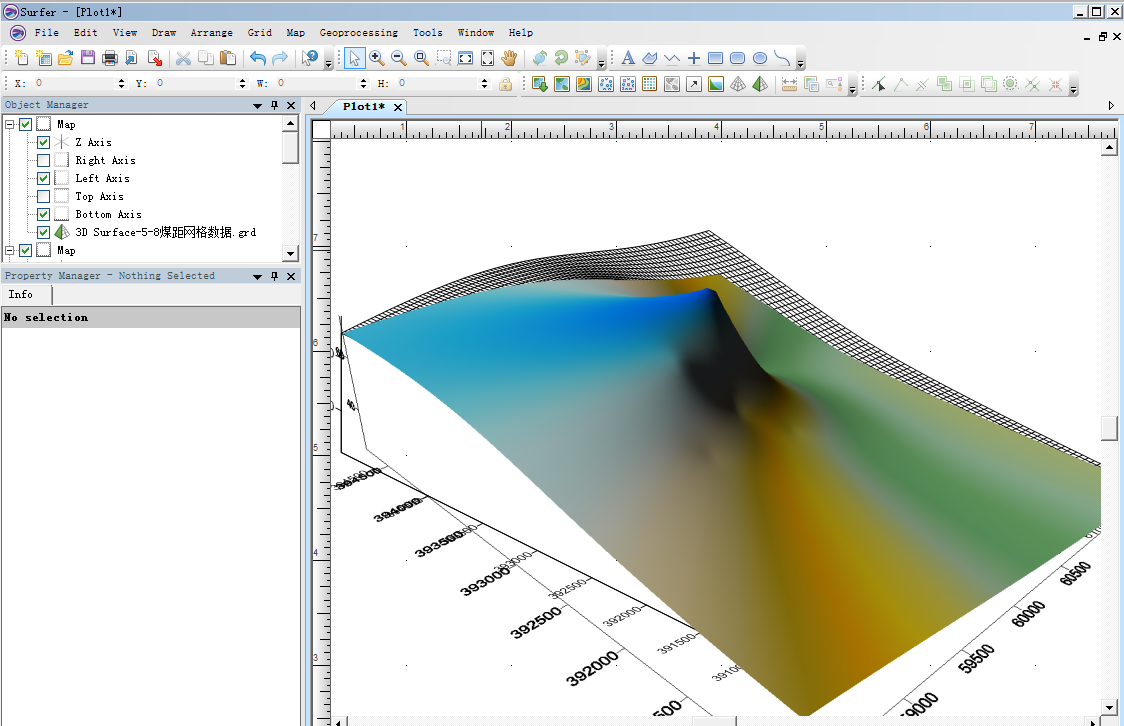Select the Text tool (letter A)
Screen dimensions: 1124x726
[628, 58]
